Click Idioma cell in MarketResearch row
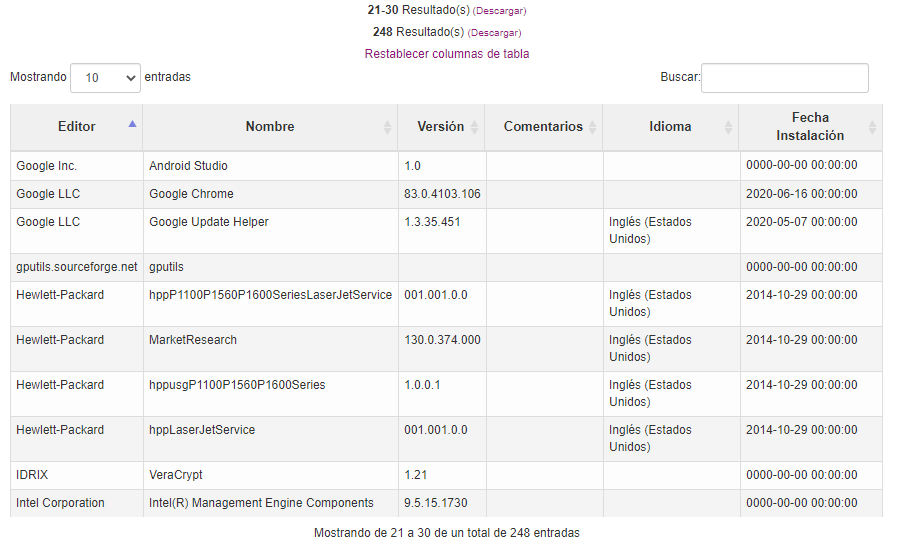Screen dimensions: 897x541 671,349
